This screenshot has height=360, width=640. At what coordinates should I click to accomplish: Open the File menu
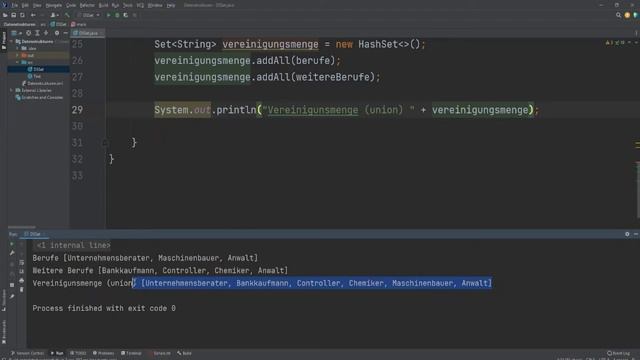coord(14,5)
